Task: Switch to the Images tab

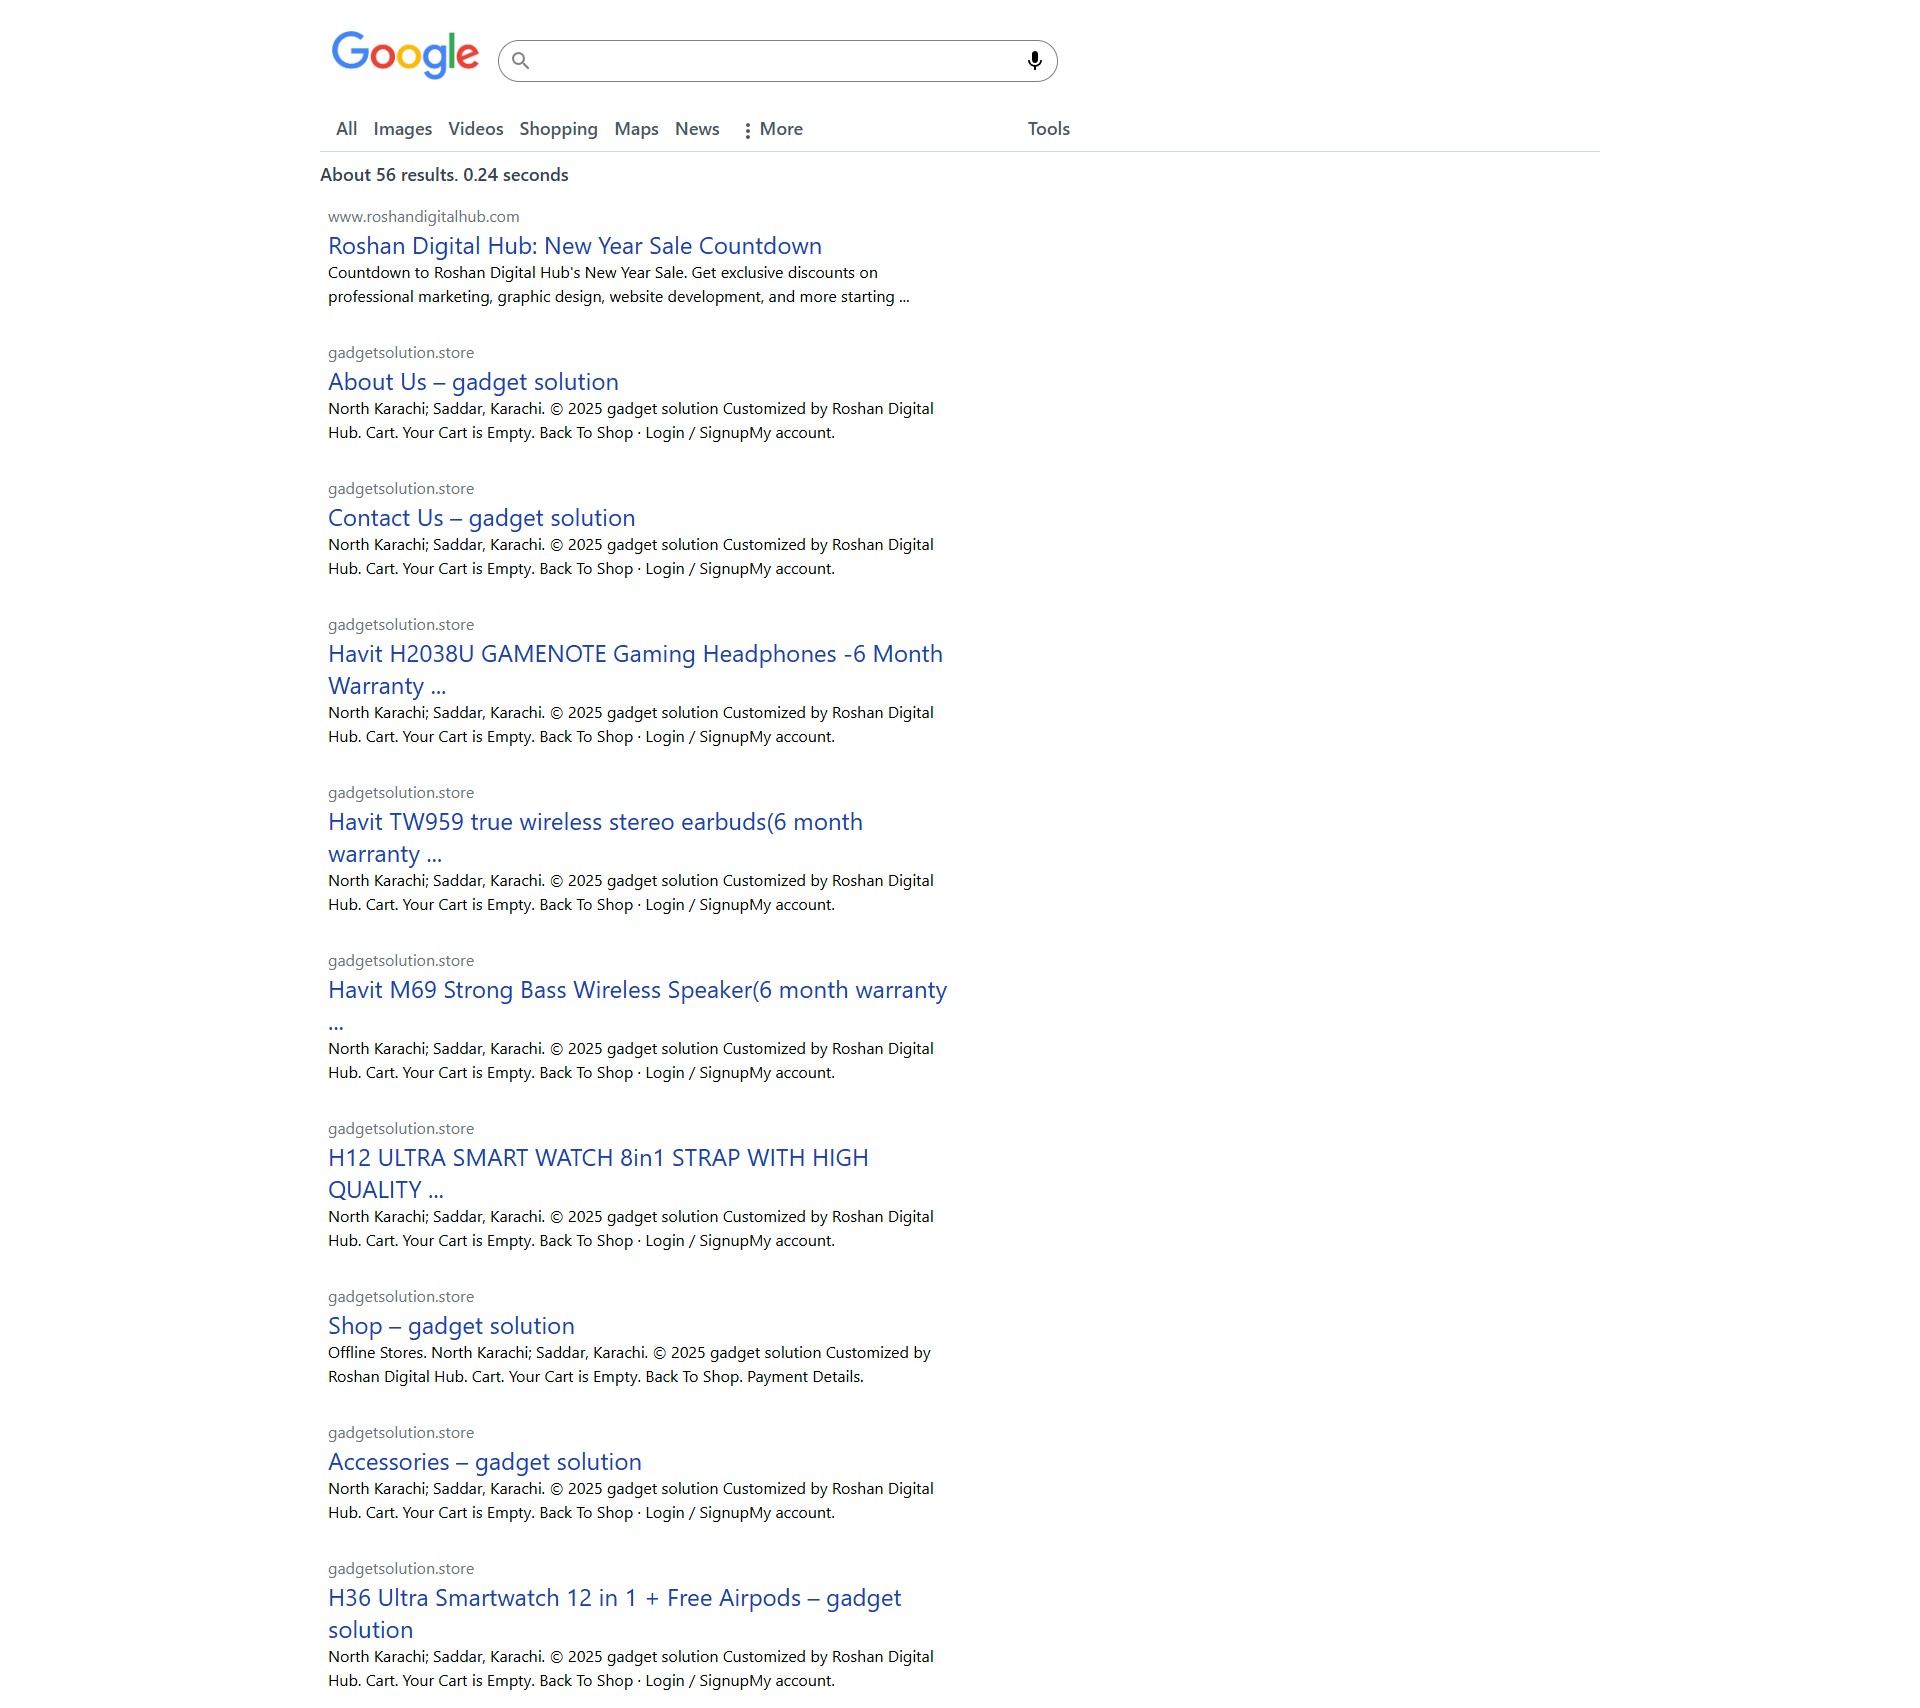Action: [402, 129]
